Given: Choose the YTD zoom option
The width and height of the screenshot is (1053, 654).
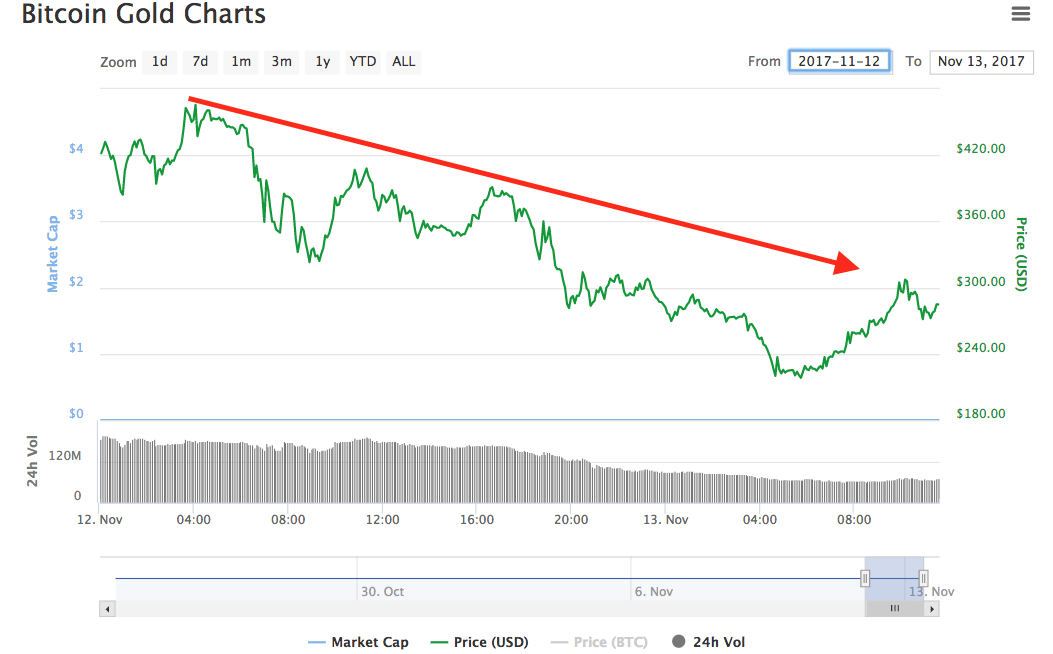Looking at the screenshot, I should click(x=363, y=62).
